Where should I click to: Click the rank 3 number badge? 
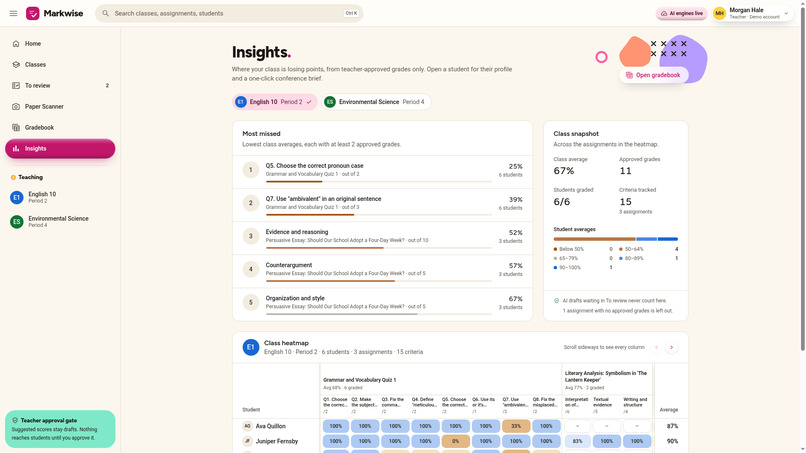251,236
